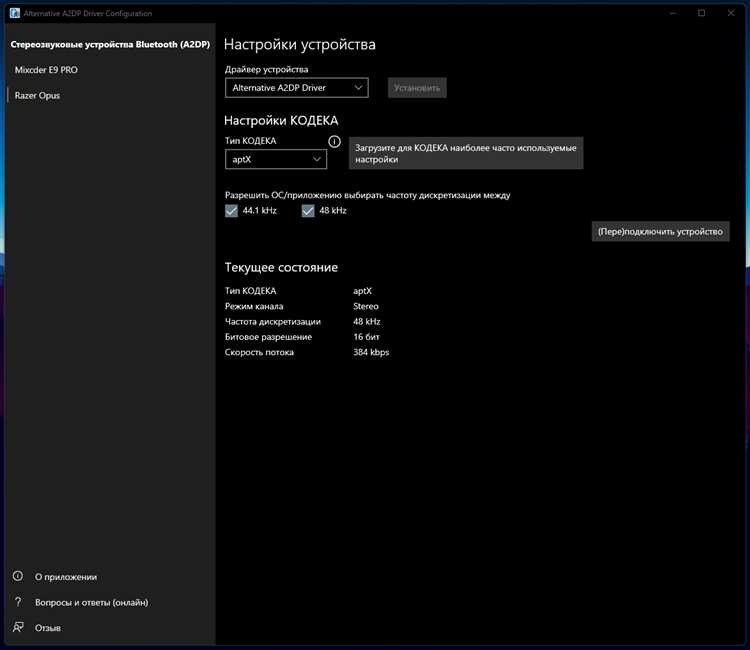Open 'Отзыв' feedback entry

48,628
